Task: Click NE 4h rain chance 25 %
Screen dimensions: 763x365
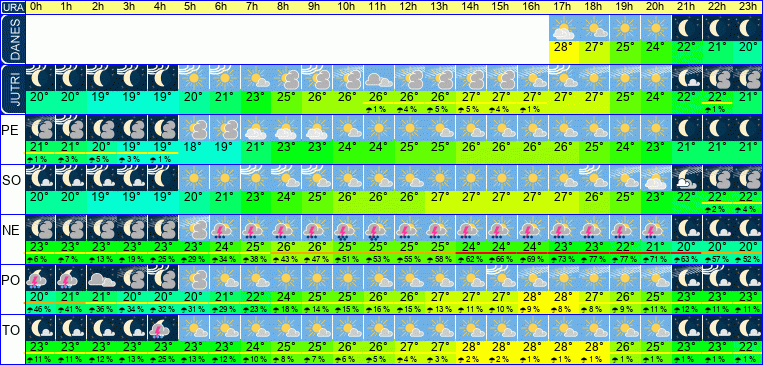Action: pyautogui.click(x=163, y=260)
